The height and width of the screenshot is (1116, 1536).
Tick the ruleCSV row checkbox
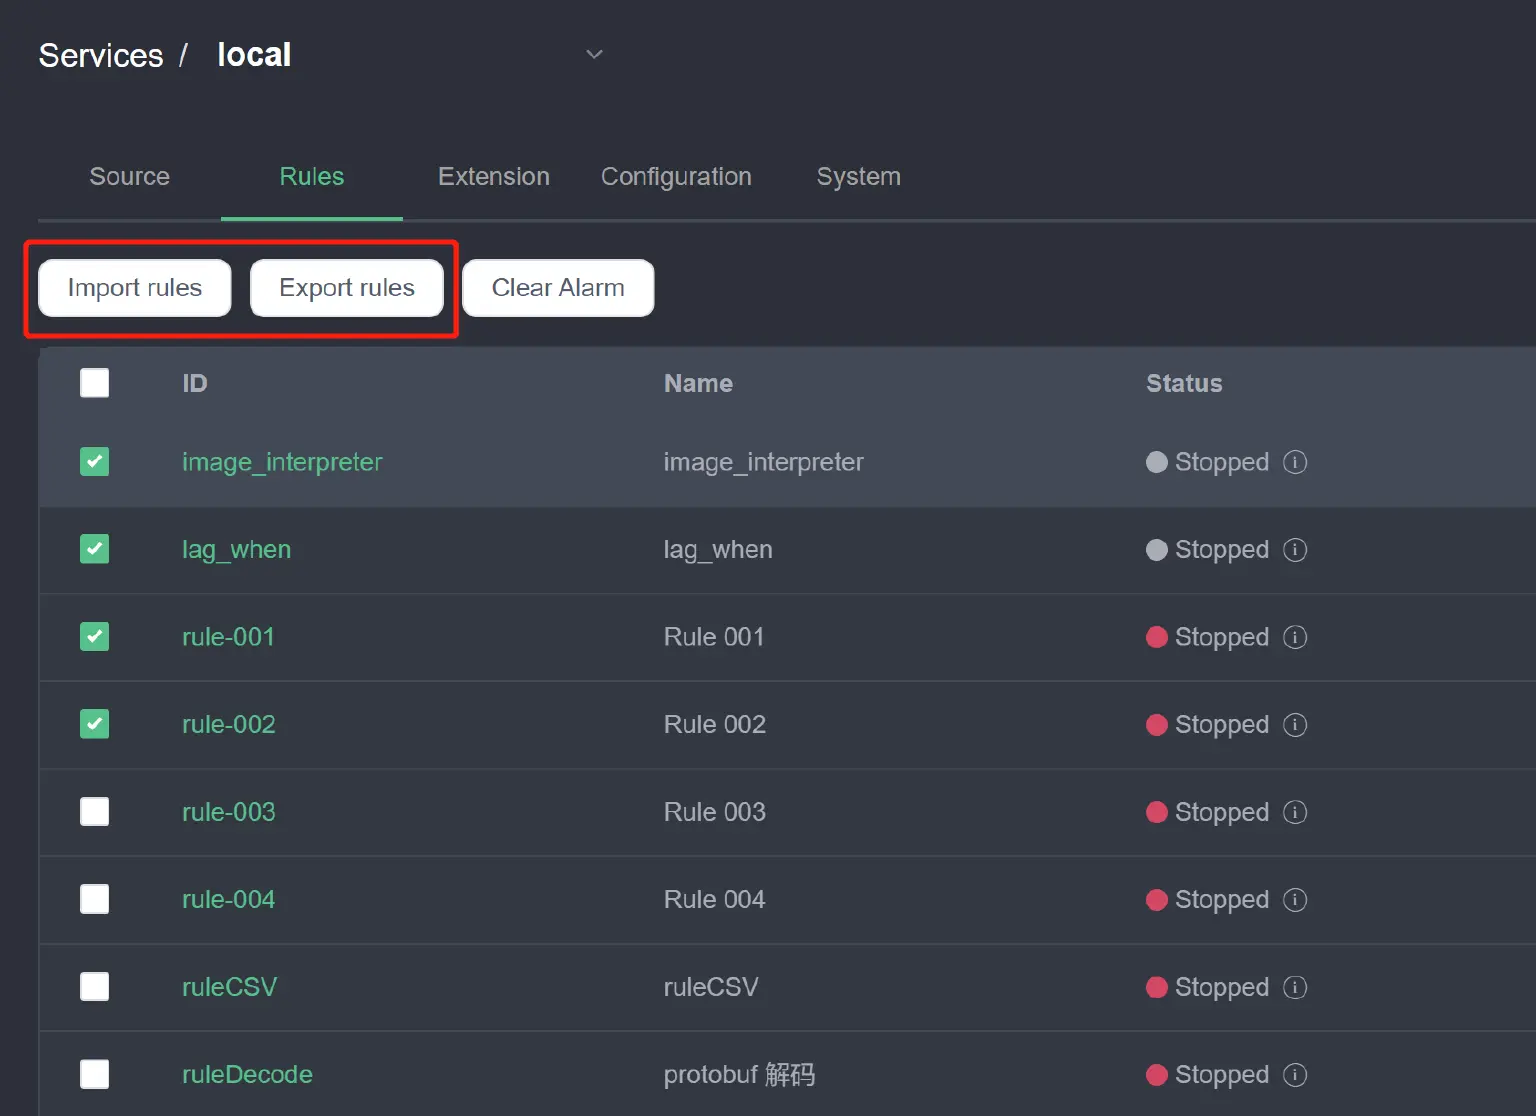(x=95, y=987)
